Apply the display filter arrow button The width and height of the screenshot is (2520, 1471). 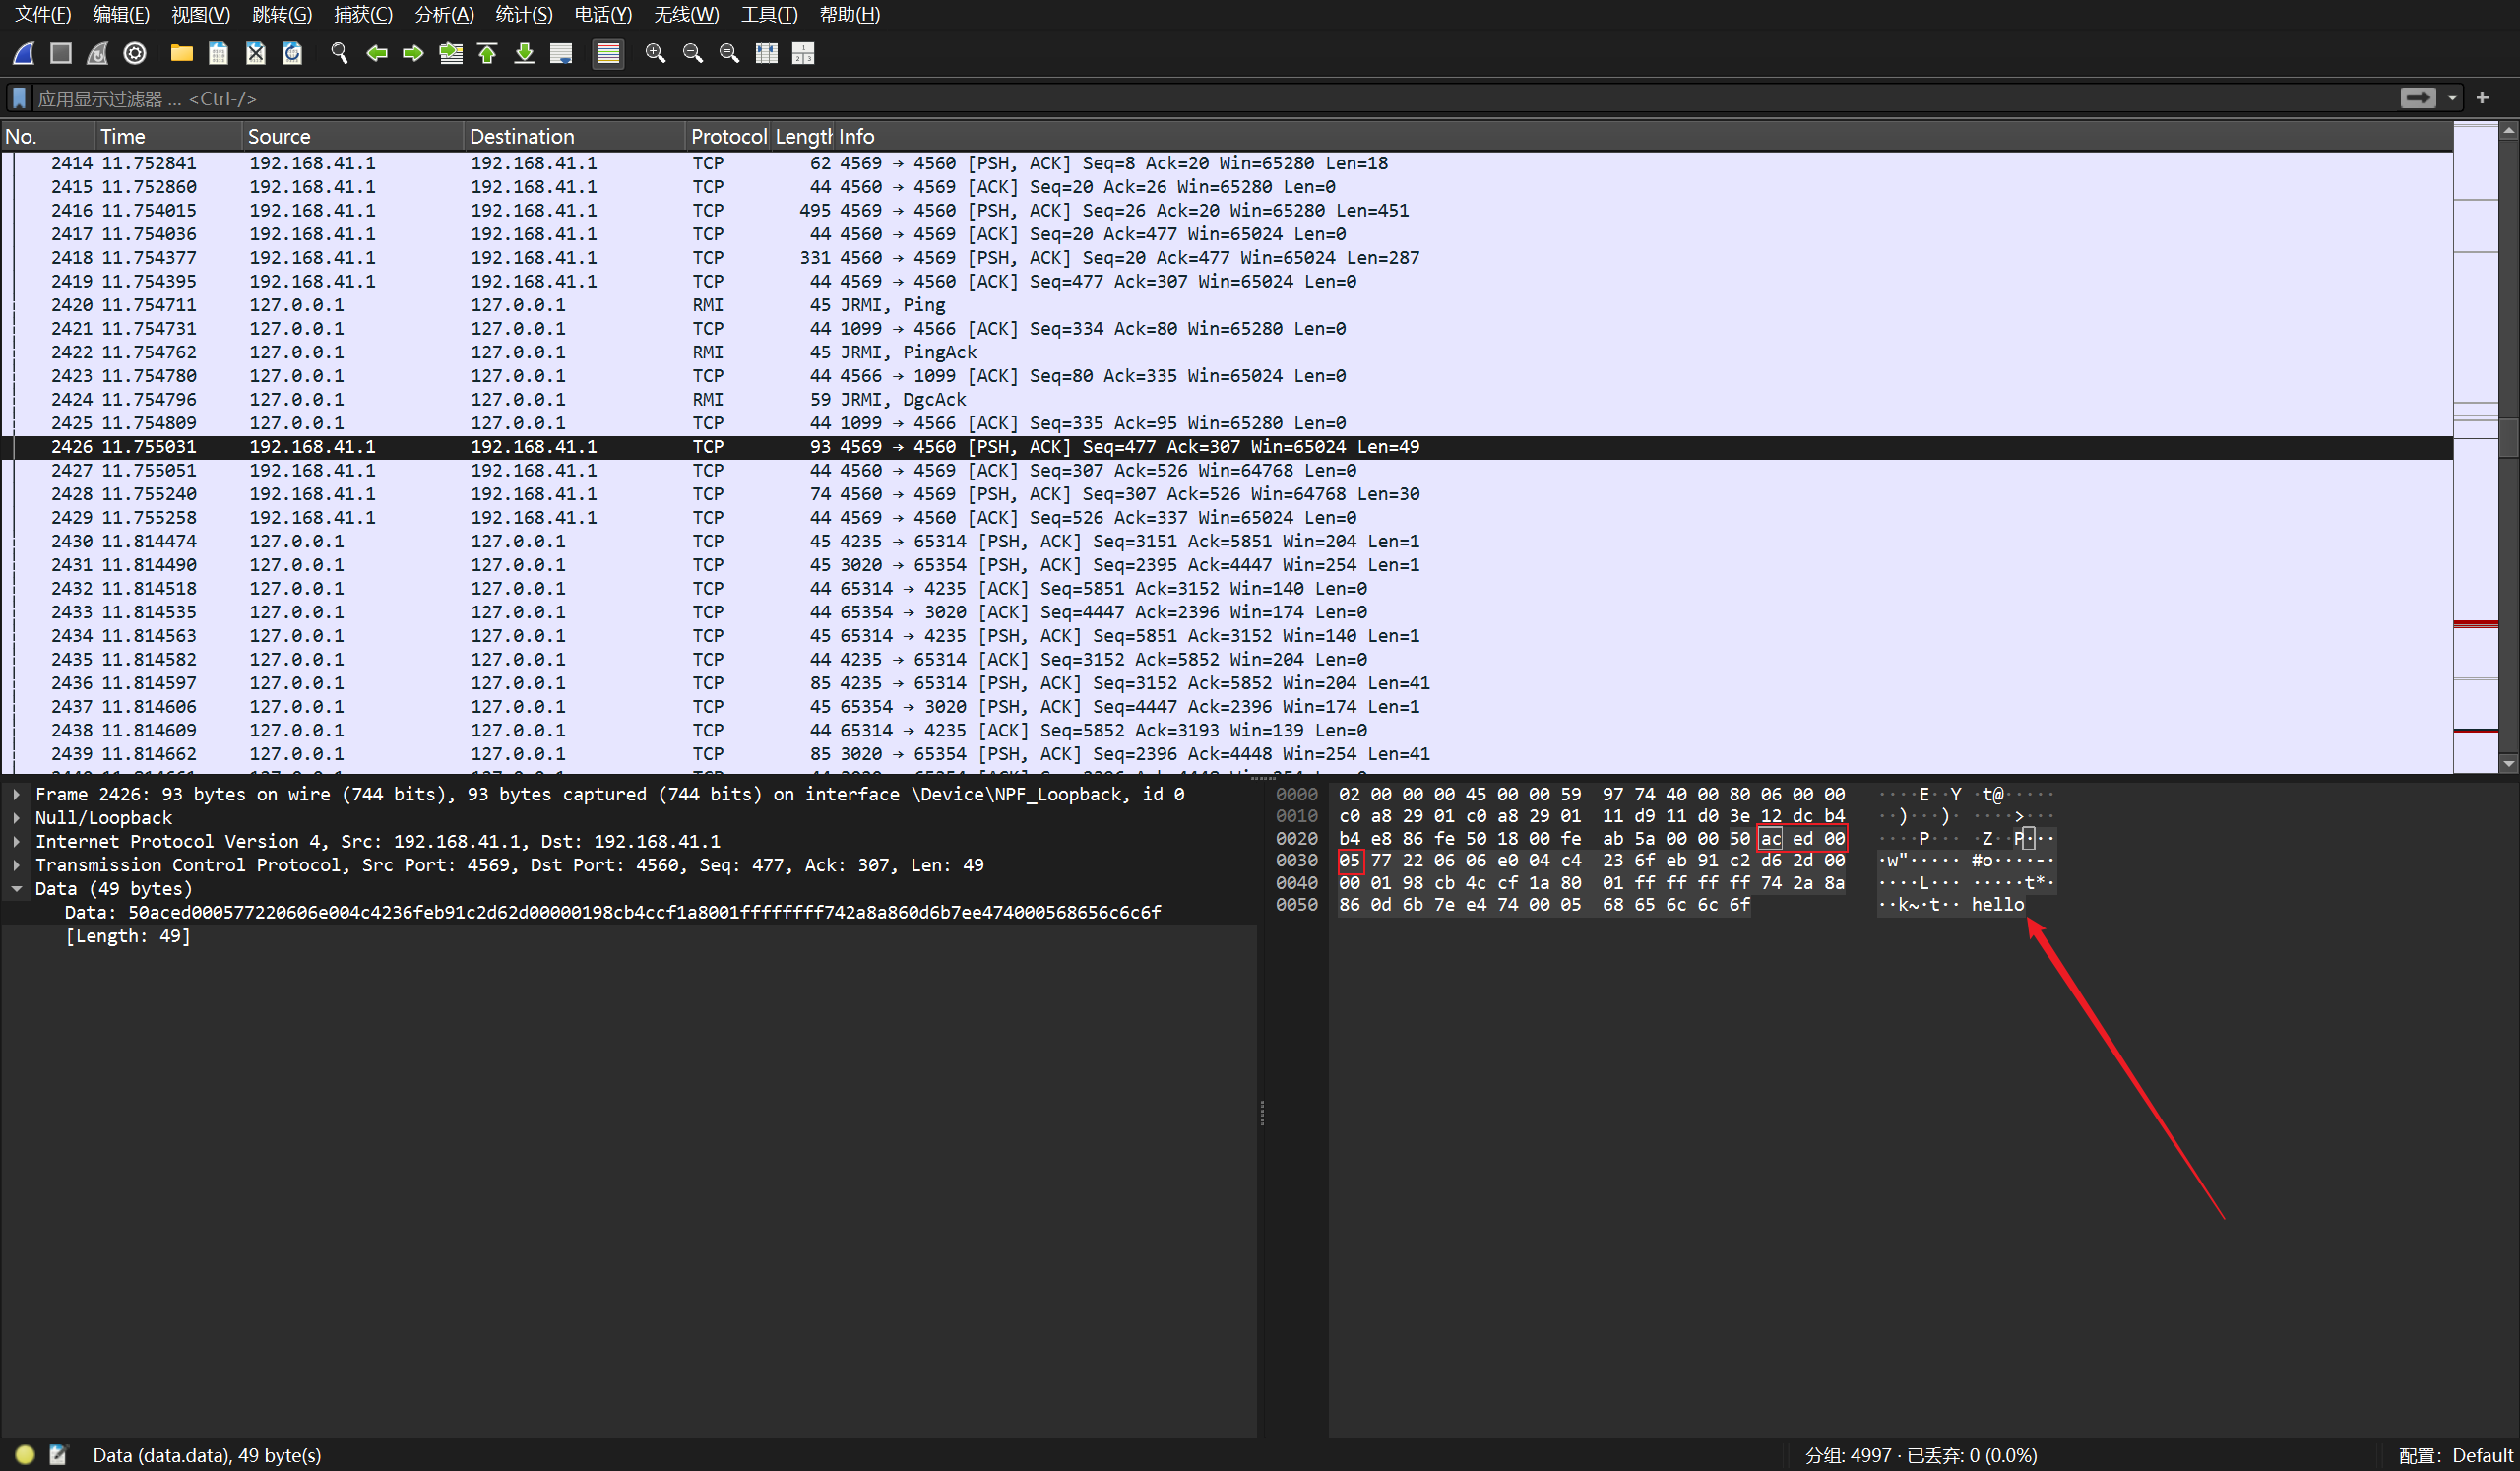click(x=2418, y=97)
